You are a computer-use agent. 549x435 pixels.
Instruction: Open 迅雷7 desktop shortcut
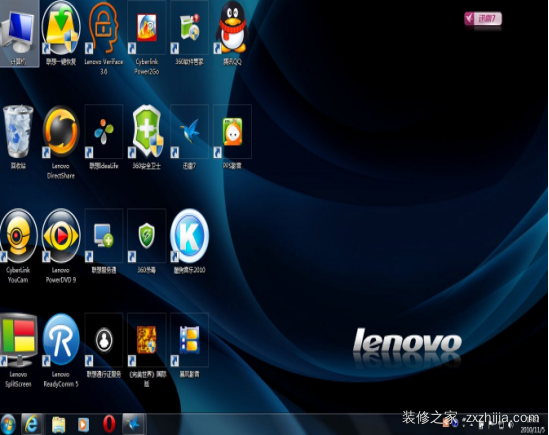pyautogui.click(x=189, y=137)
